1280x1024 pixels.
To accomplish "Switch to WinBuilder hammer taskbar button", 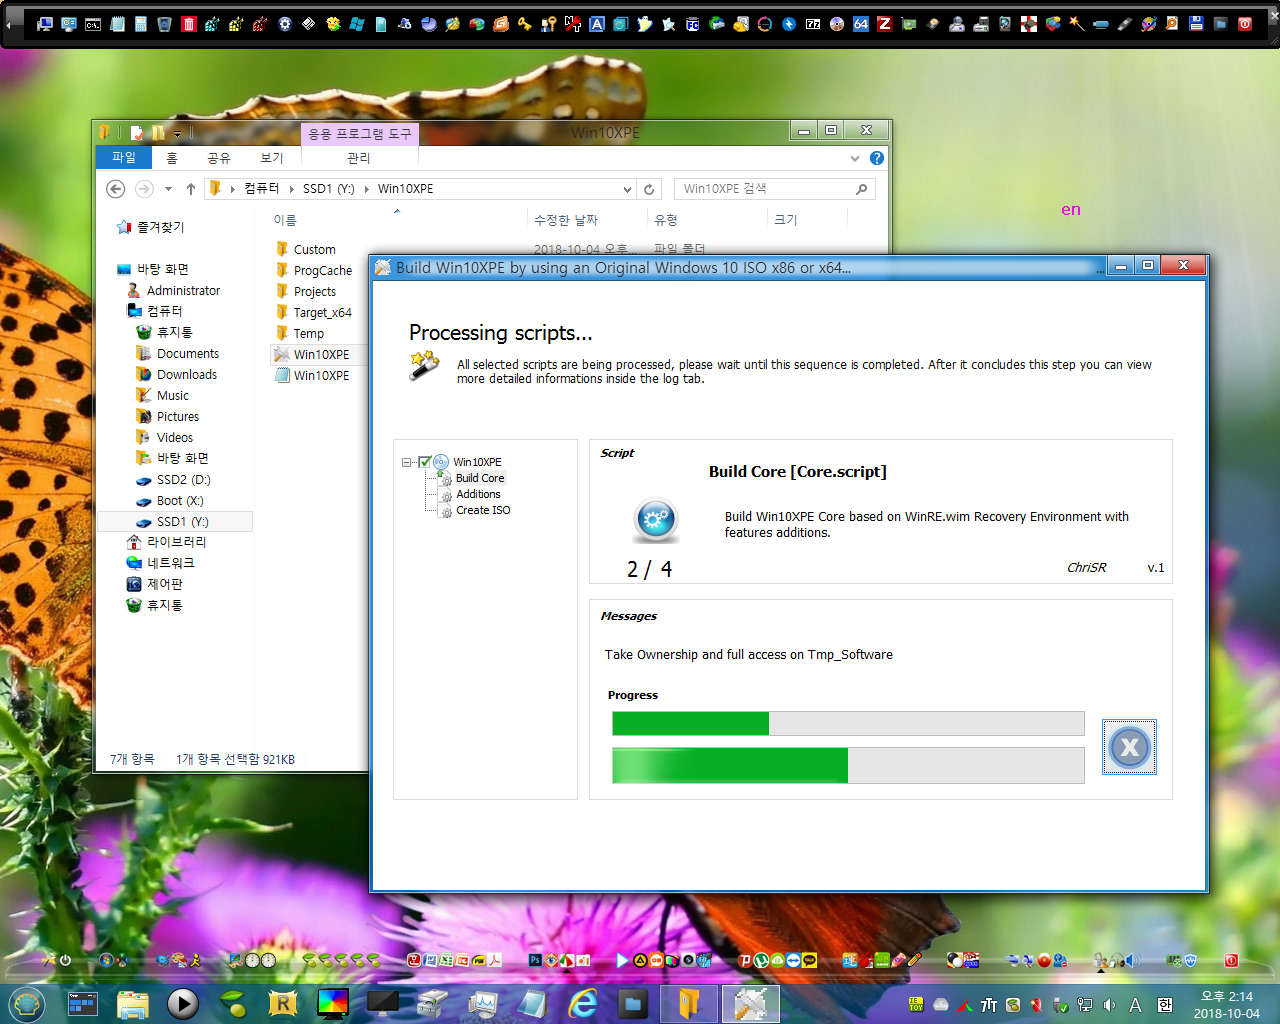I will click(750, 1004).
